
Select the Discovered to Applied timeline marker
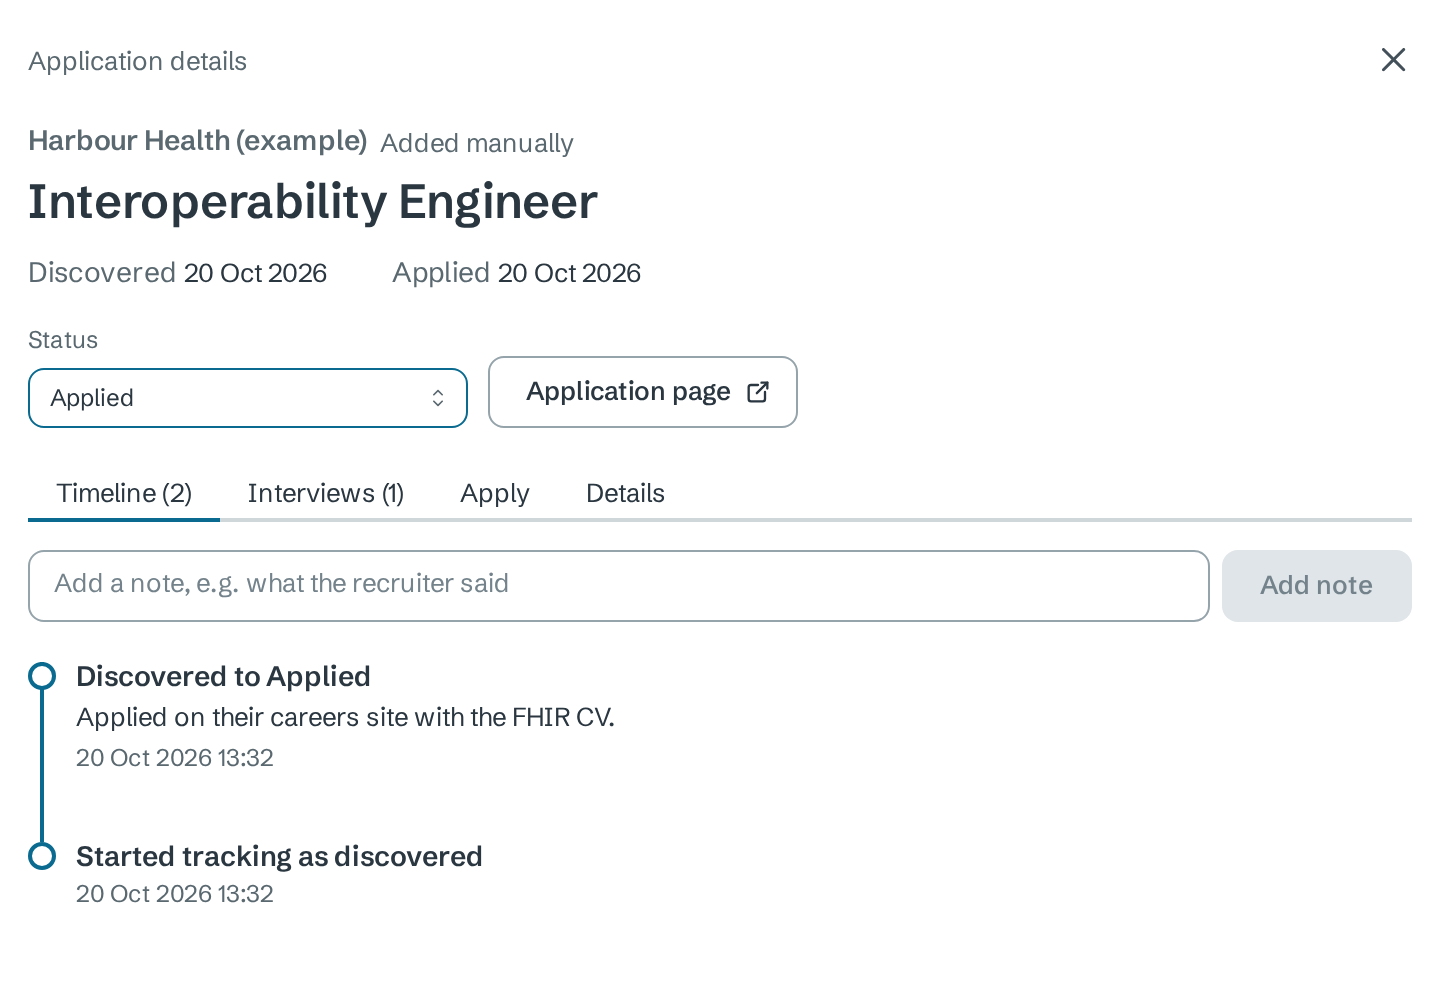(42, 677)
